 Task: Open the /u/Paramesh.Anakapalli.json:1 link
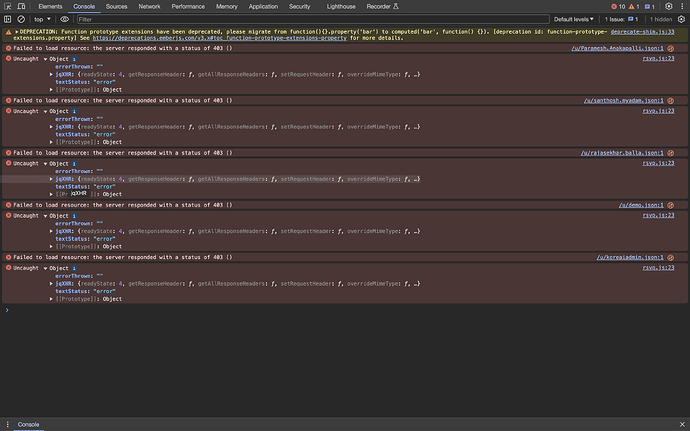click(617, 48)
